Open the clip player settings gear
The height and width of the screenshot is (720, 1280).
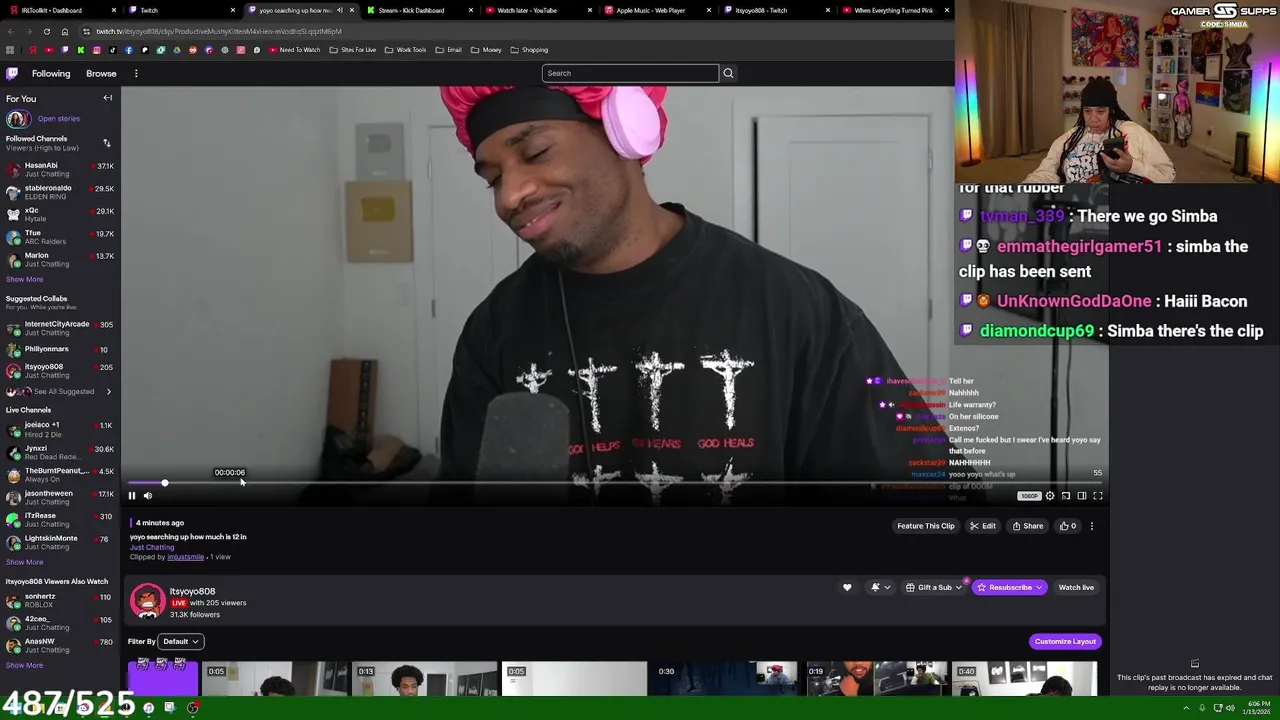(1049, 496)
